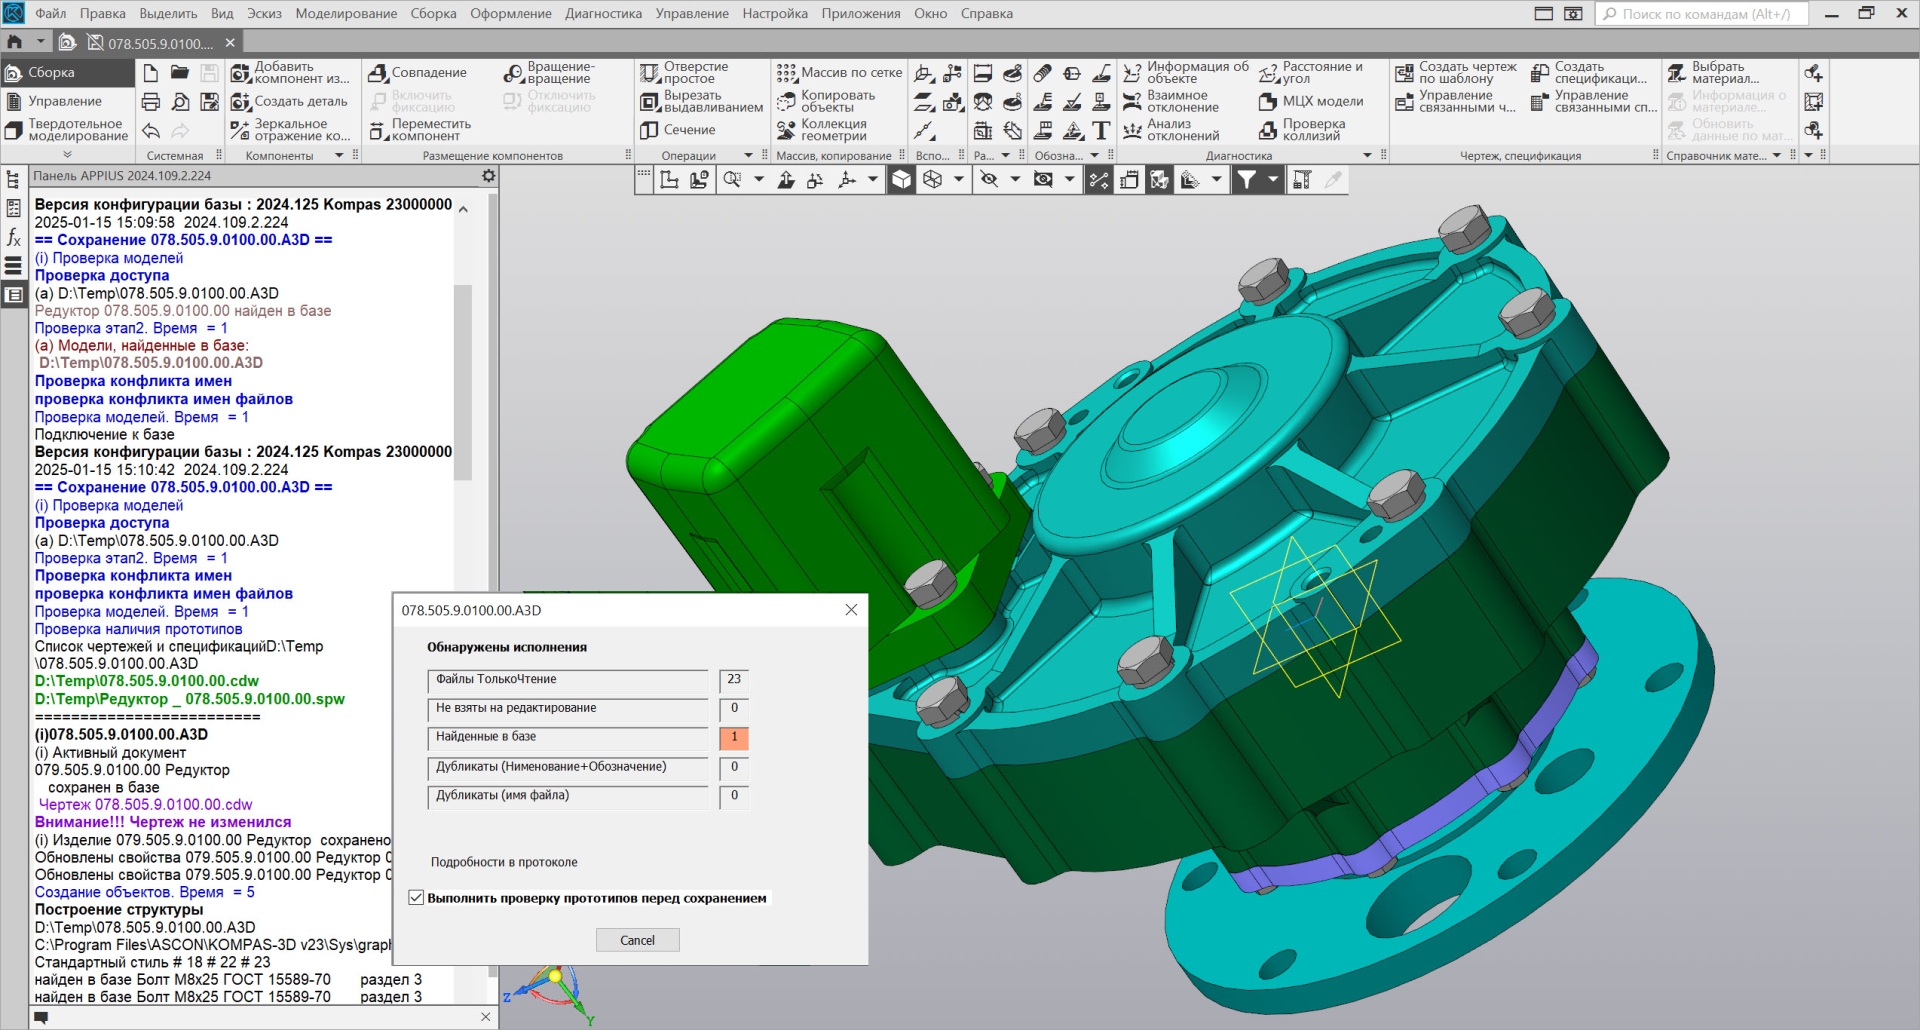1920x1030 pixels.
Task: Toggle prototype check before saving checkbox
Action: click(416, 898)
